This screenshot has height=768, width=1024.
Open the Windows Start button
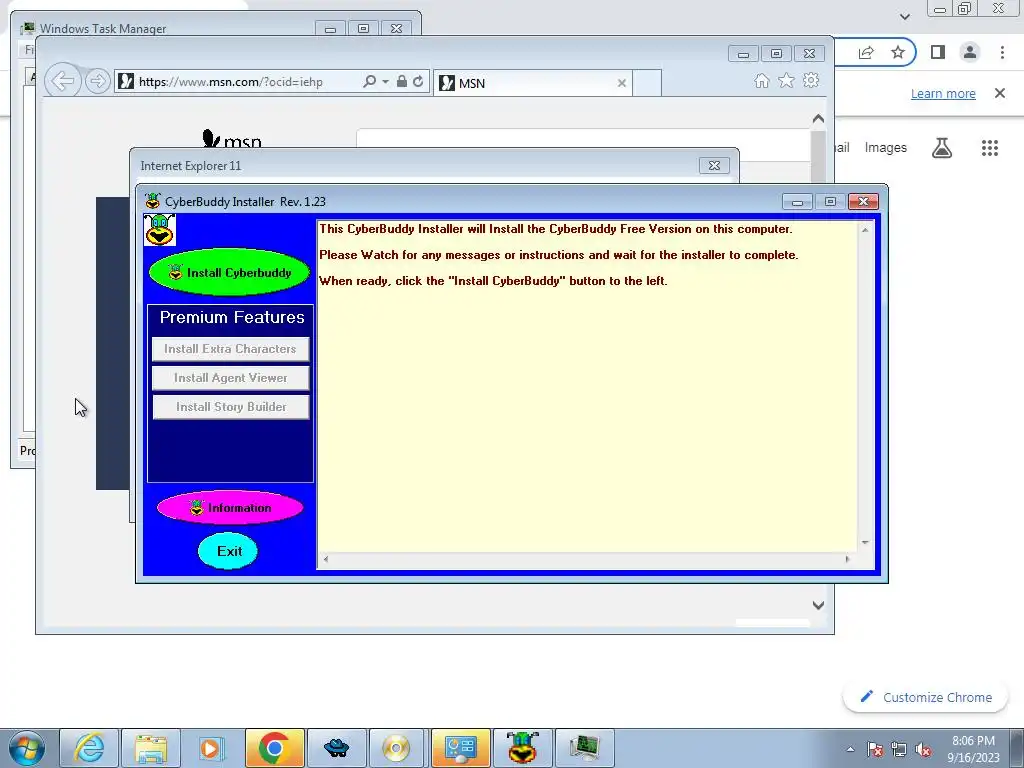pyautogui.click(x=27, y=748)
